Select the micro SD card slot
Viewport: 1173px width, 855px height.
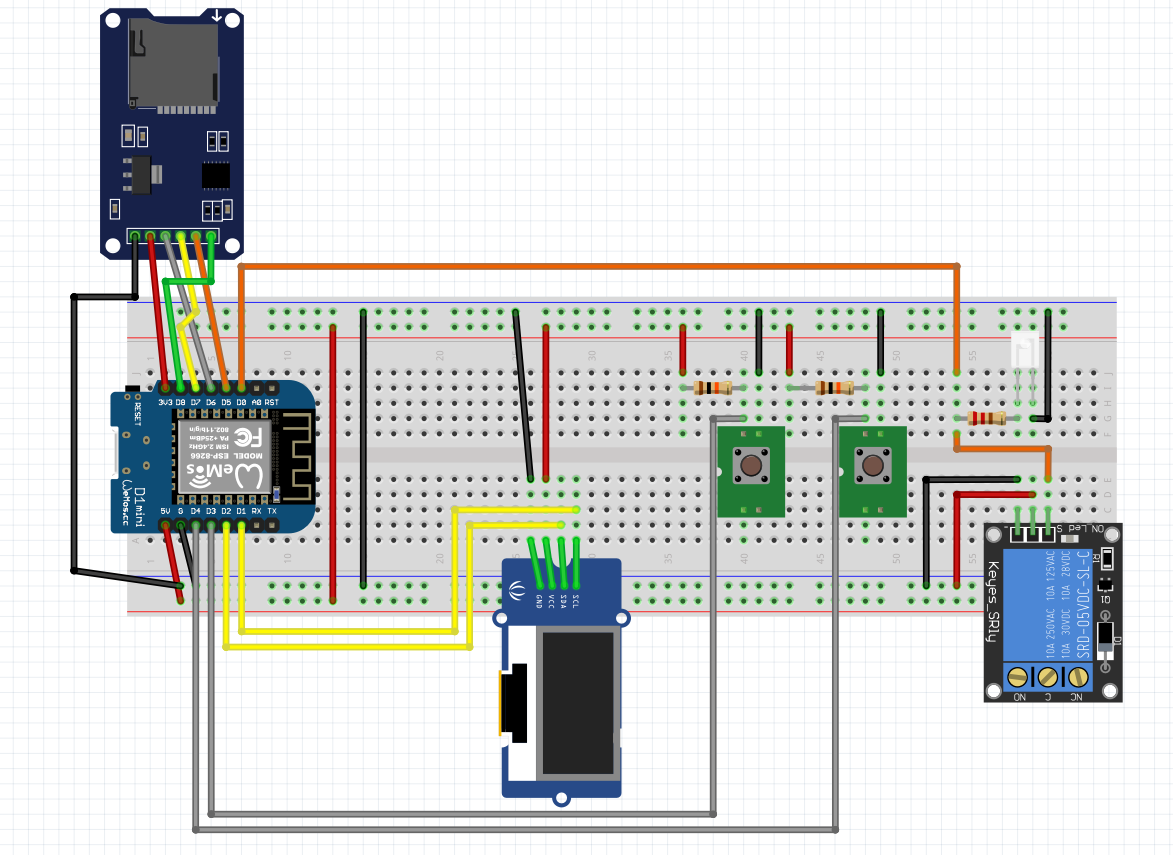click(x=174, y=66)
